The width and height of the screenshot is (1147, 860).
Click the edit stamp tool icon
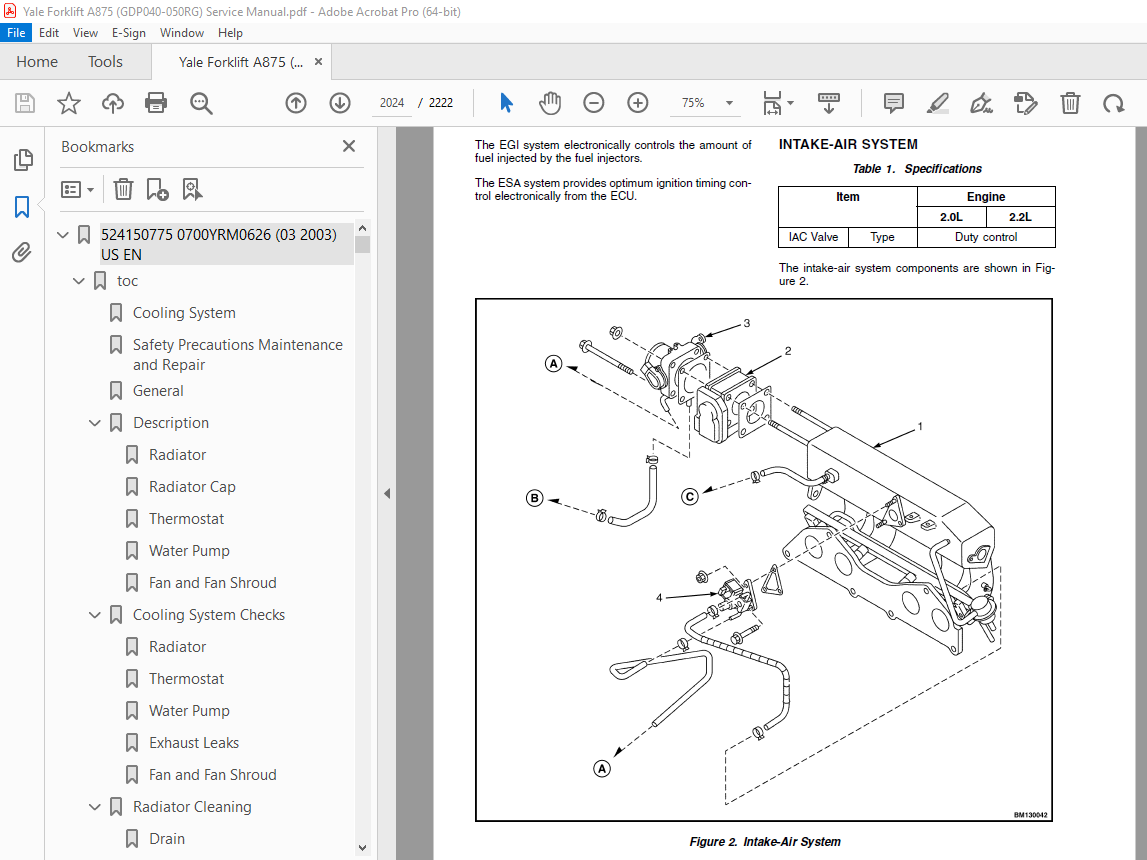pyautogui.click(x=1026, y=103)
